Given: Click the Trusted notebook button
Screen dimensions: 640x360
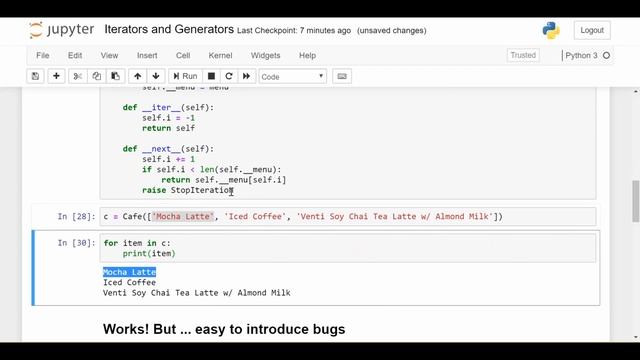Looking at the screenshot, I should (523, 55).
